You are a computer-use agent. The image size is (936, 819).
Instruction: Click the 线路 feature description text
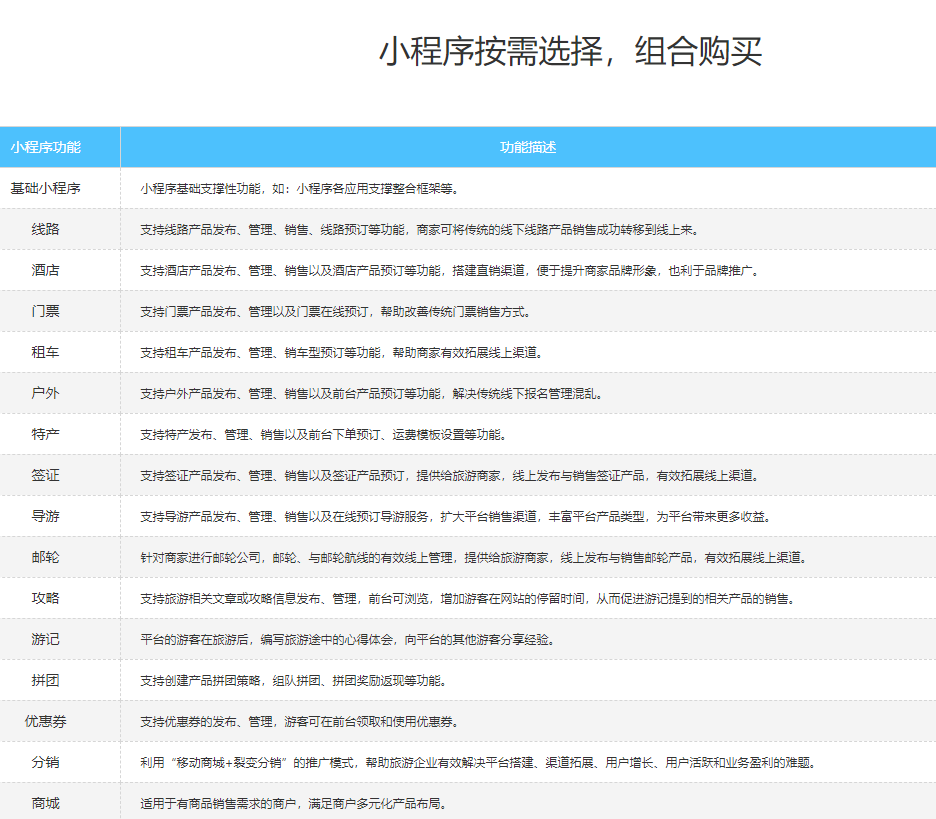(420, 228)
